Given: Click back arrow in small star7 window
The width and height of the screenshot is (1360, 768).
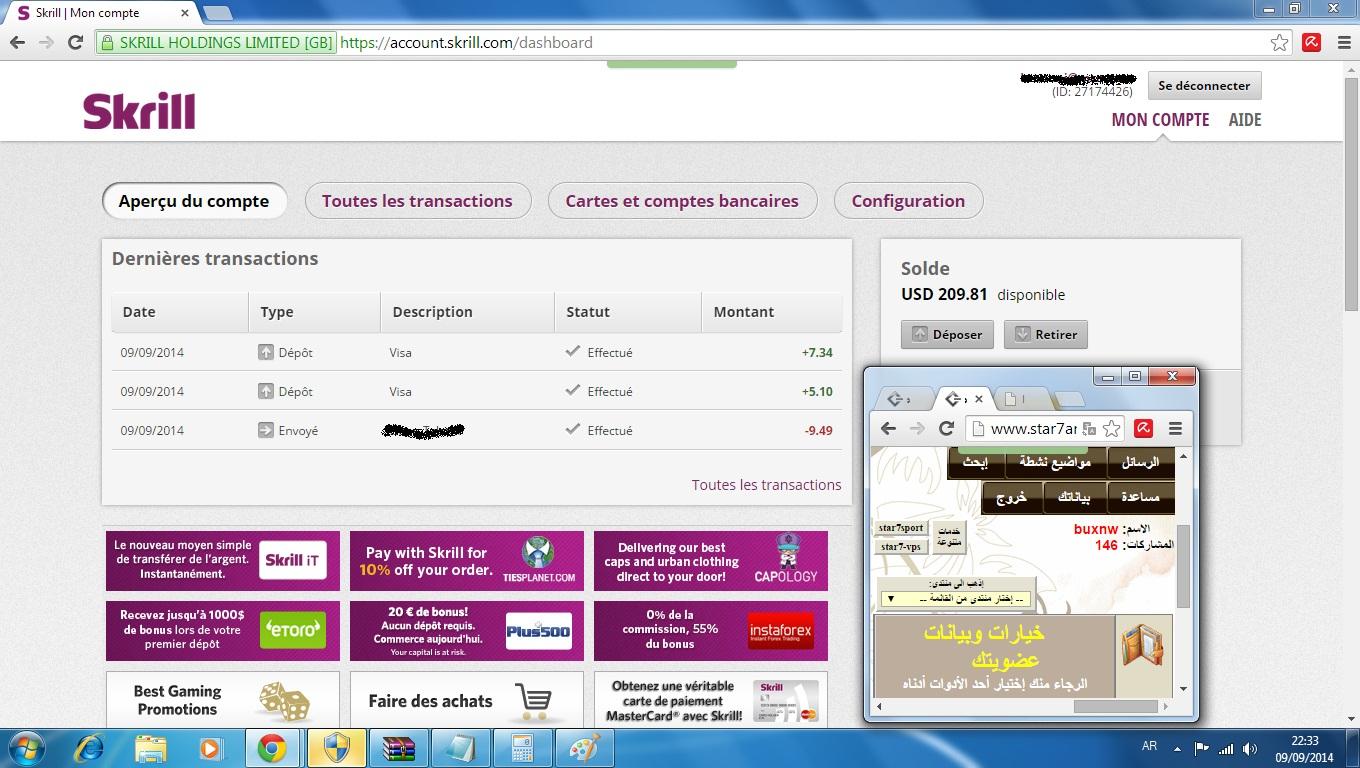Looking at the screenshot, I should click(888, 428).
